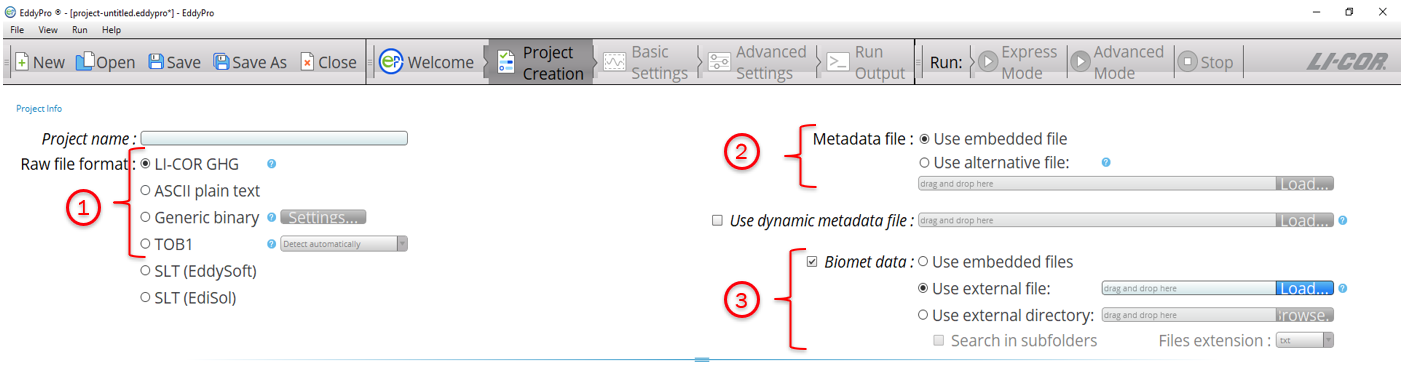Image resolution: width=1406 pixels, height=367 pixels.
Task: Save the project via Save icon
Action: tap(156, 62)
